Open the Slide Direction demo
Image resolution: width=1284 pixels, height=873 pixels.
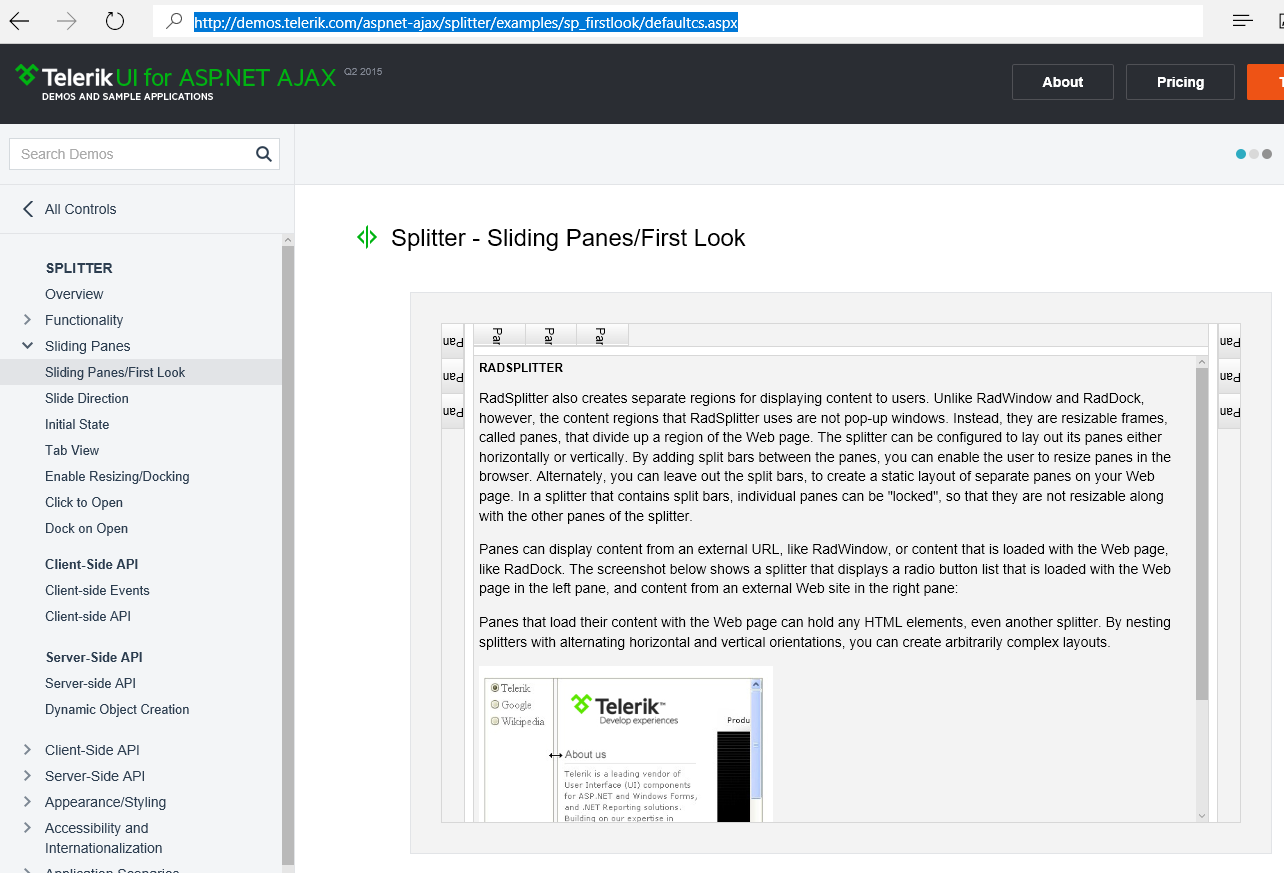[87, 398]
